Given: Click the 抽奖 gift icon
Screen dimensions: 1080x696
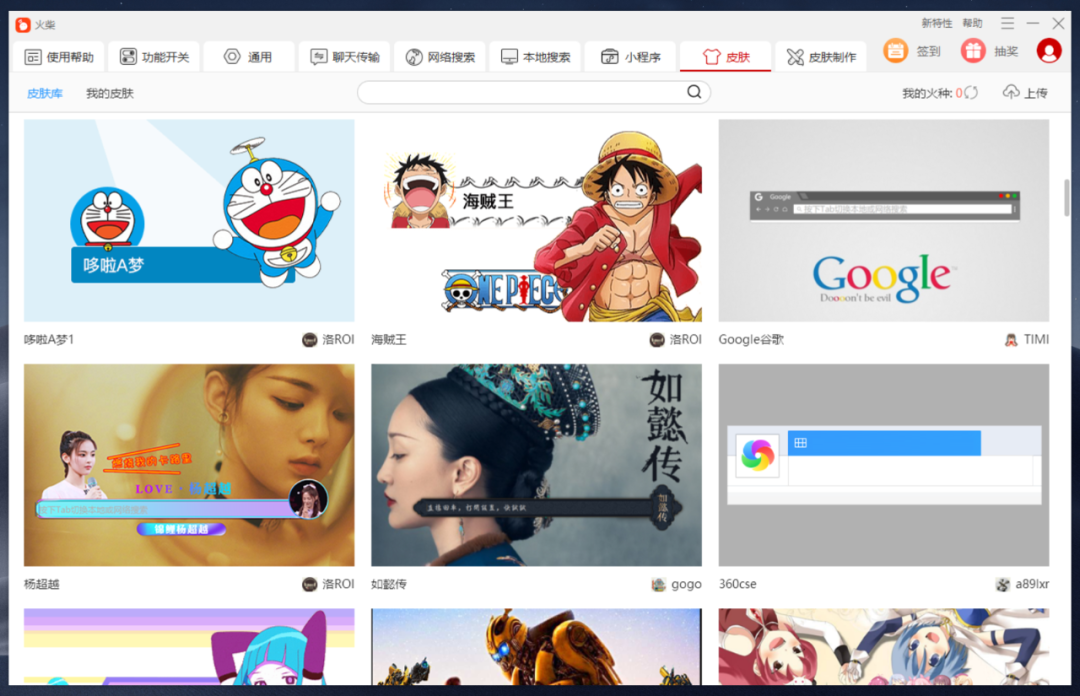Looking at the screenshot, I should pos(973,51).
